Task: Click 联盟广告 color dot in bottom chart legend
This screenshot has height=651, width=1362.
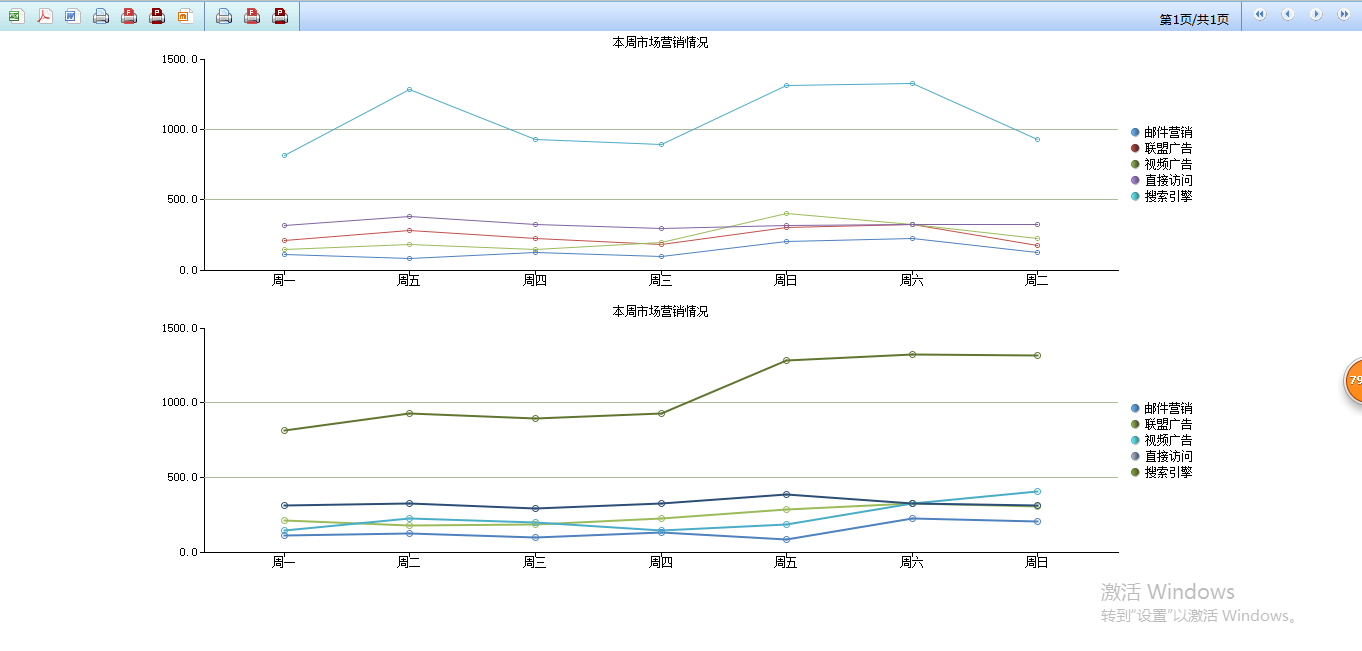Action: coord(1135,424)
